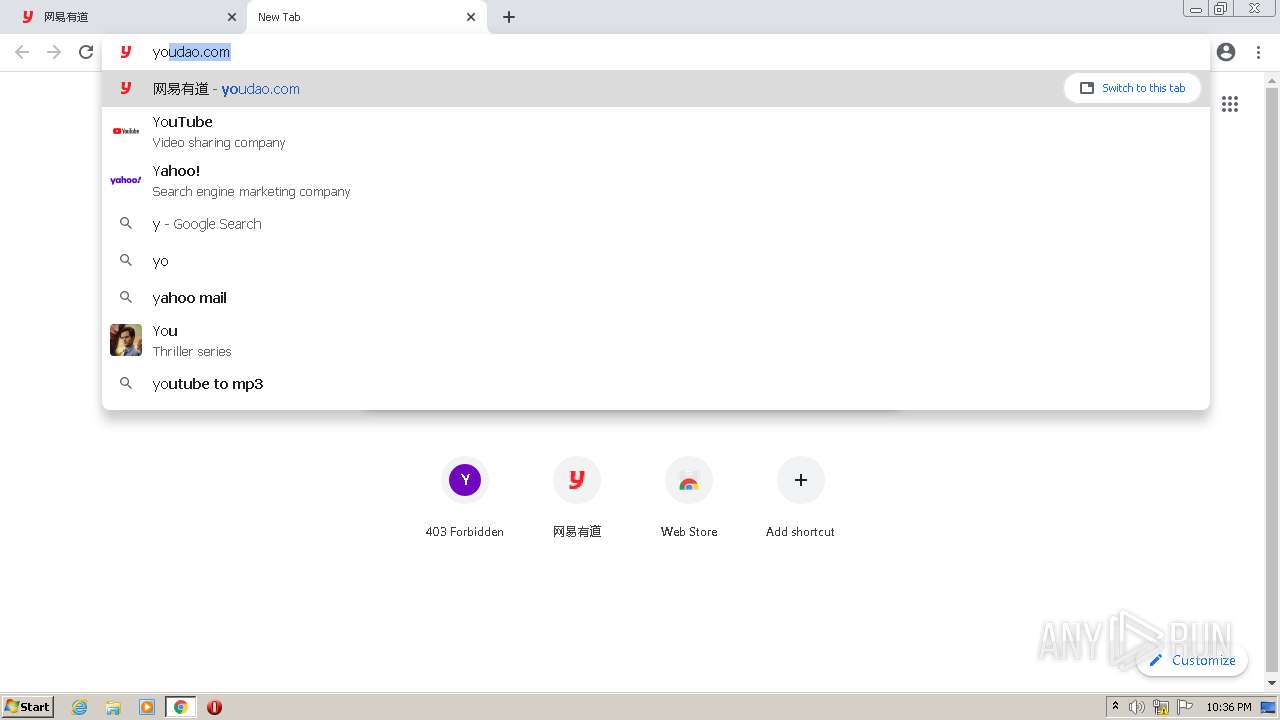1280x720 pixels.
Task: Open Windows Media Player from taskbar
Action: 147,707
